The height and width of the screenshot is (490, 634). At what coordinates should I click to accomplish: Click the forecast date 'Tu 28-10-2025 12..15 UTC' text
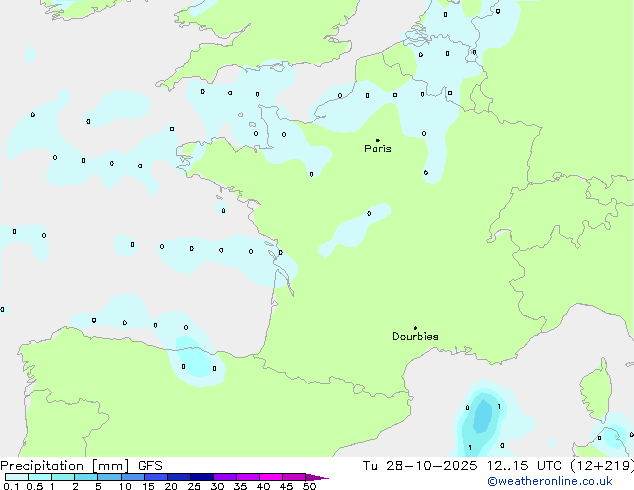[462, 466]
